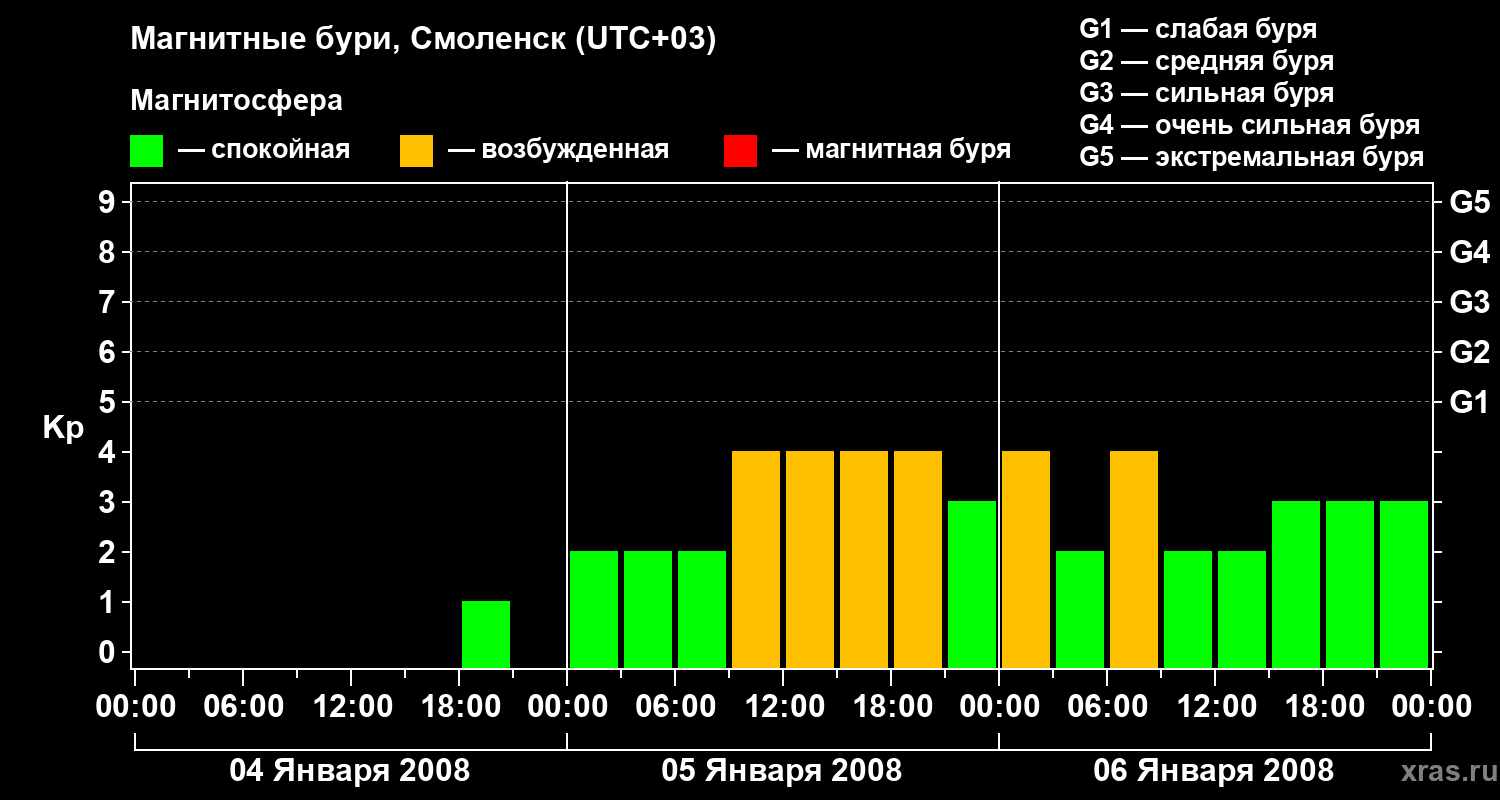
Task: Click the '06 Января 2008' date label
Action: [x=1214, y=771]
